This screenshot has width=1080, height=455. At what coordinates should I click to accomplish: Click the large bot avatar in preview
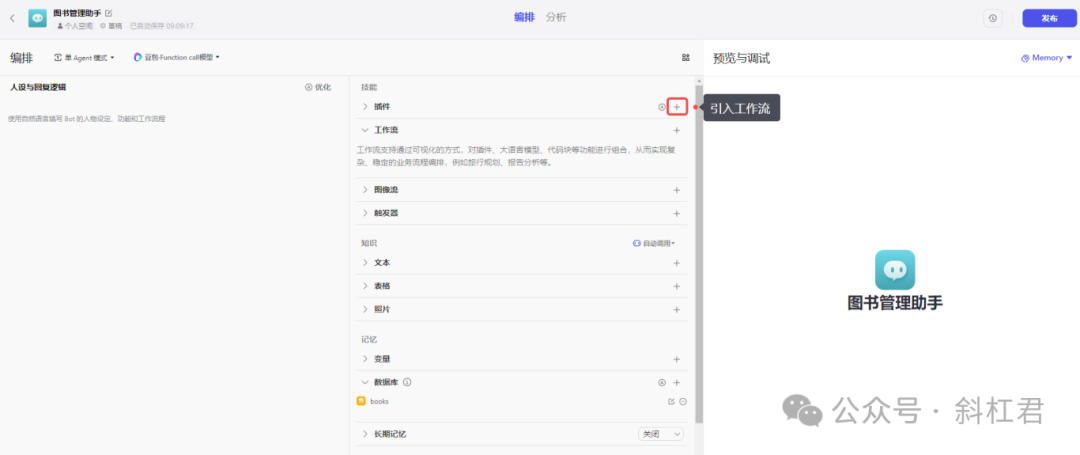click(895, 270)
